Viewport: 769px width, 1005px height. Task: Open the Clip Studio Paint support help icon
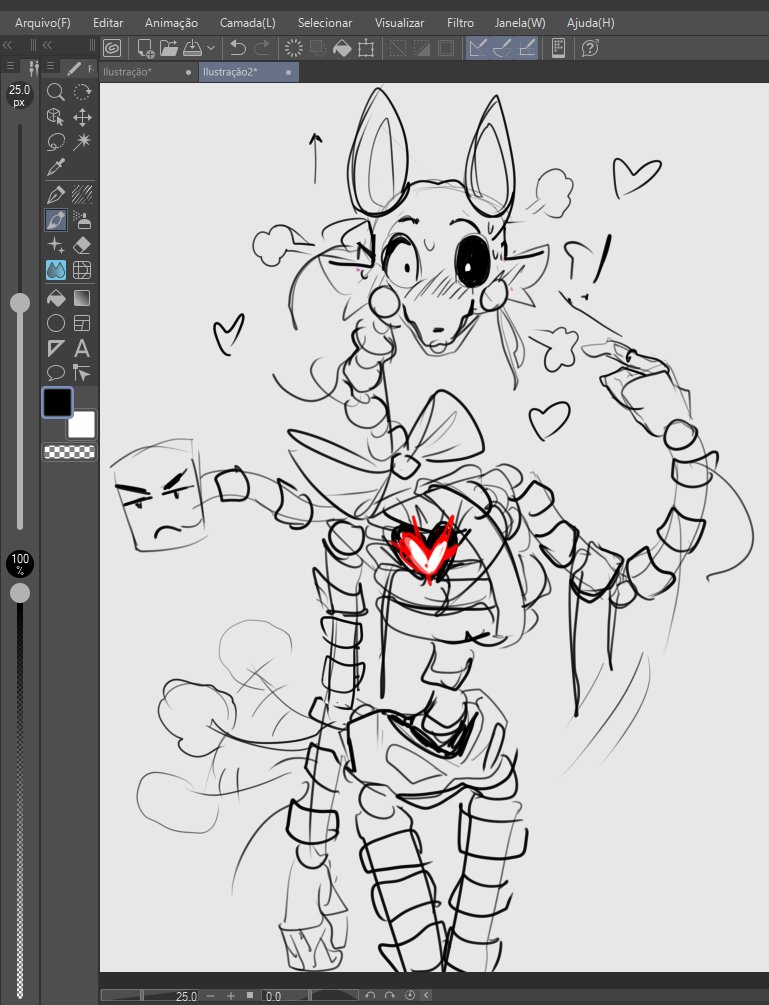pos(590,48)
